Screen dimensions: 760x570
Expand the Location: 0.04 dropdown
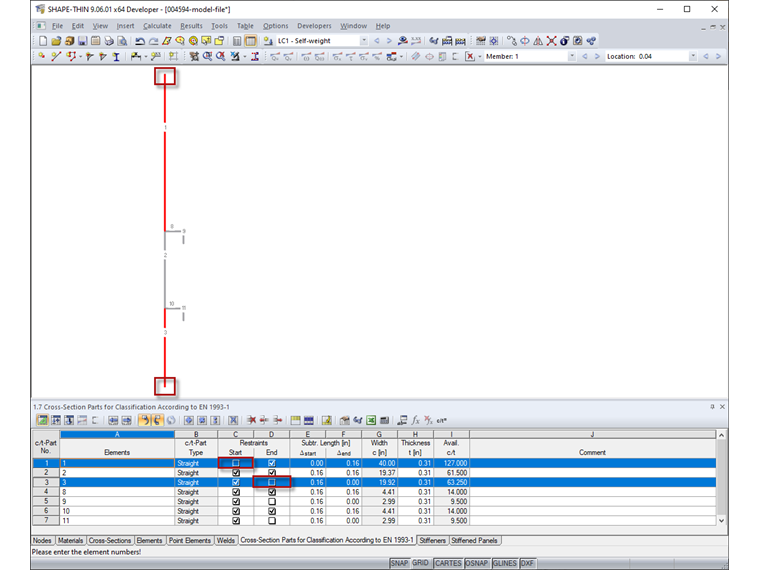[693, 57]
